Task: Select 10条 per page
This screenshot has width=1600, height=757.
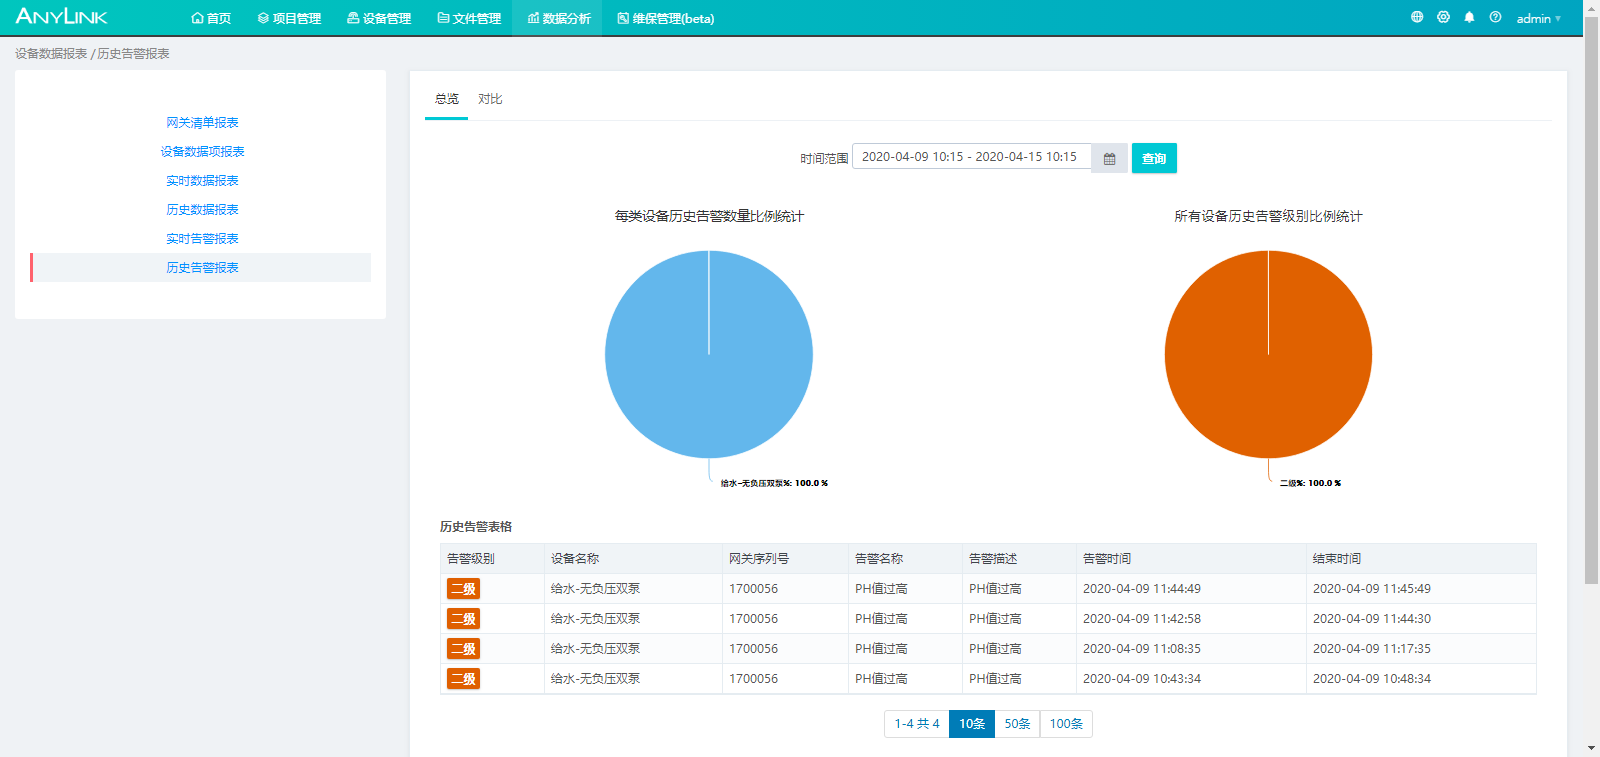Action: 972,724
